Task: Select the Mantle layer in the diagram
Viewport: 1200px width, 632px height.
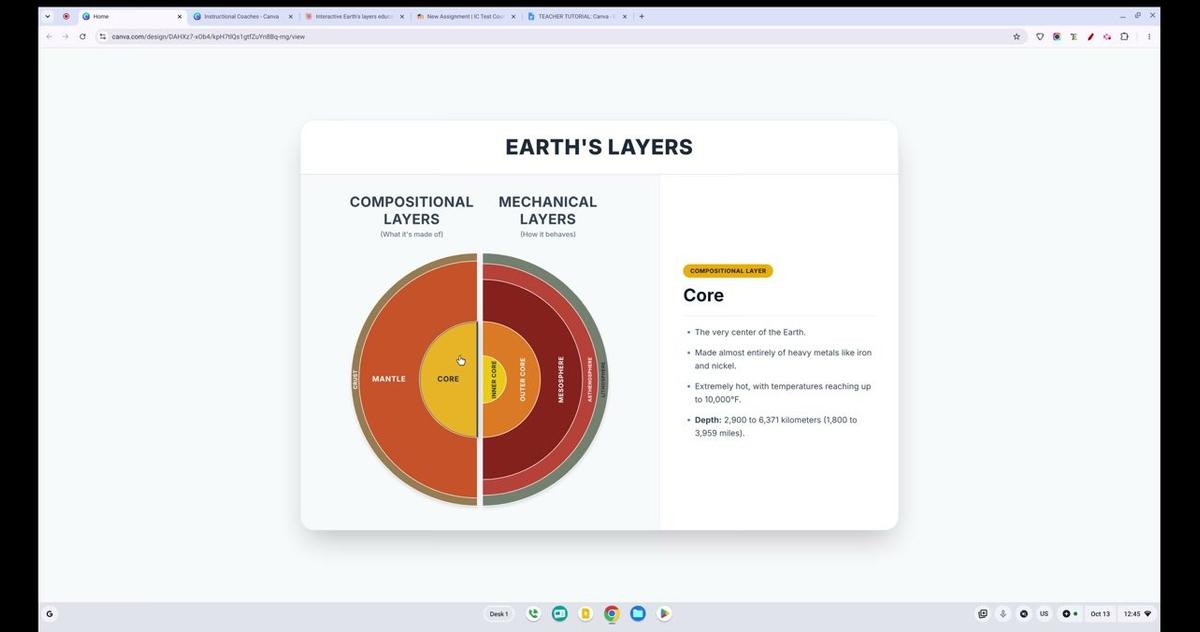Action: (389, 379)
